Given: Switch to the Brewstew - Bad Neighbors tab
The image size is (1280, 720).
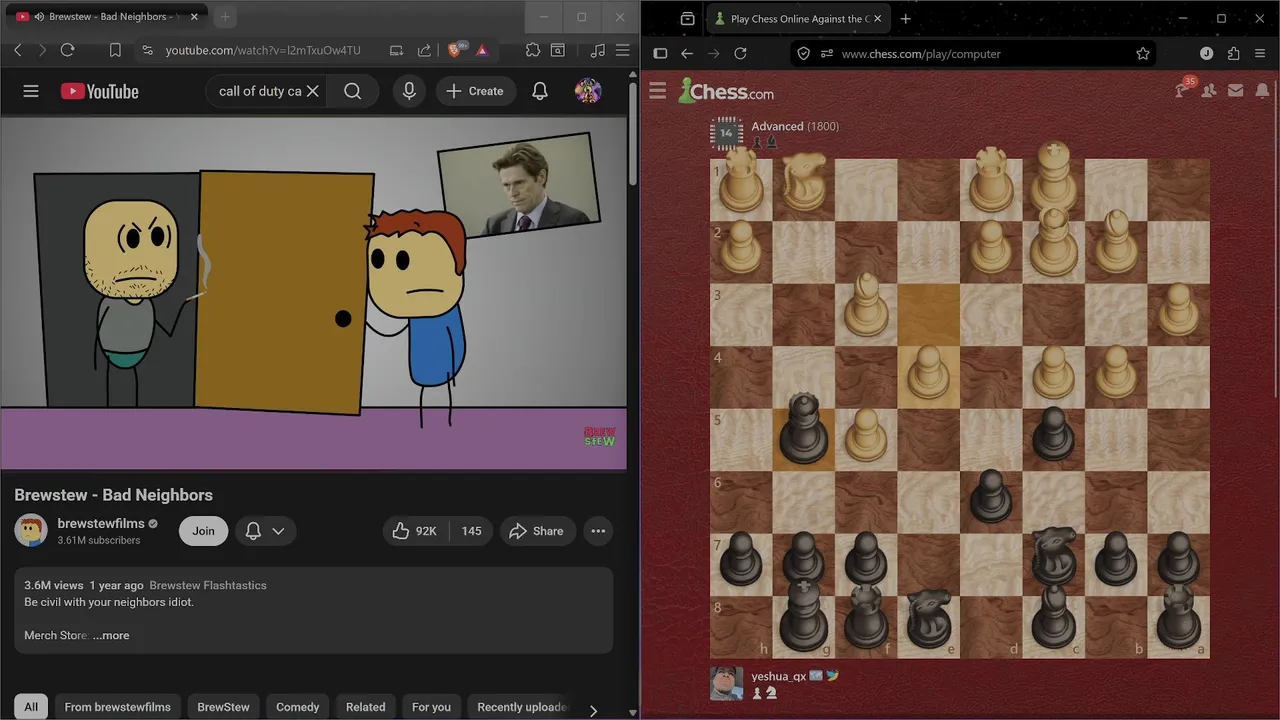Looking at the screenshot, I should click(x=105, y=17).
